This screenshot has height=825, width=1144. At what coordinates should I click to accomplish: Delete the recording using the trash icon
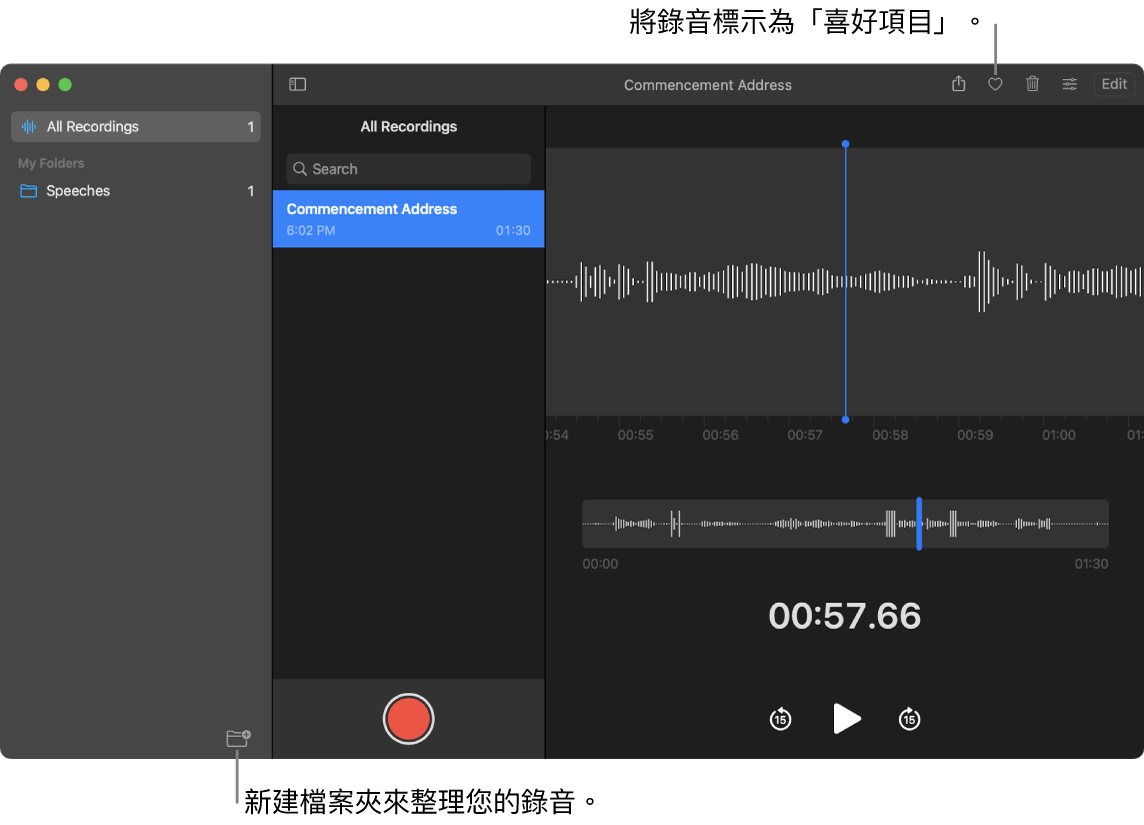pyautogui.click(x=1032, y=84)
